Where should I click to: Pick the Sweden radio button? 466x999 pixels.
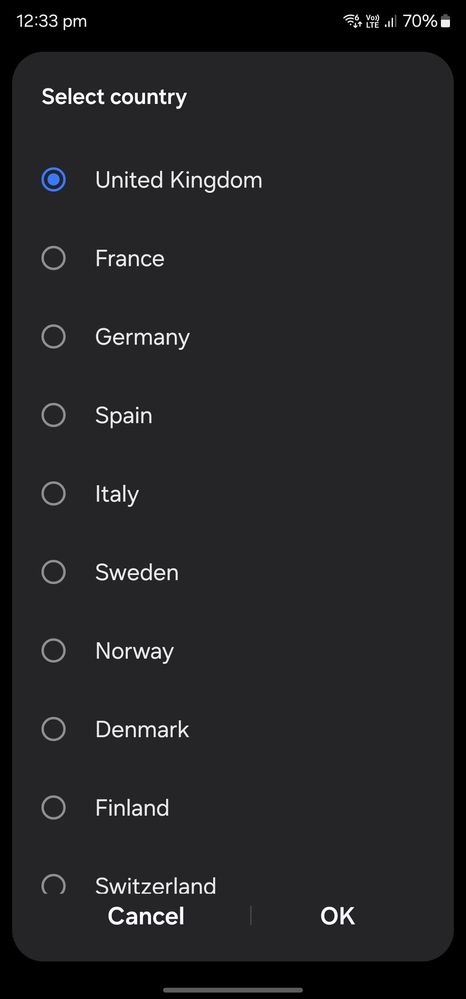[54, 572]
